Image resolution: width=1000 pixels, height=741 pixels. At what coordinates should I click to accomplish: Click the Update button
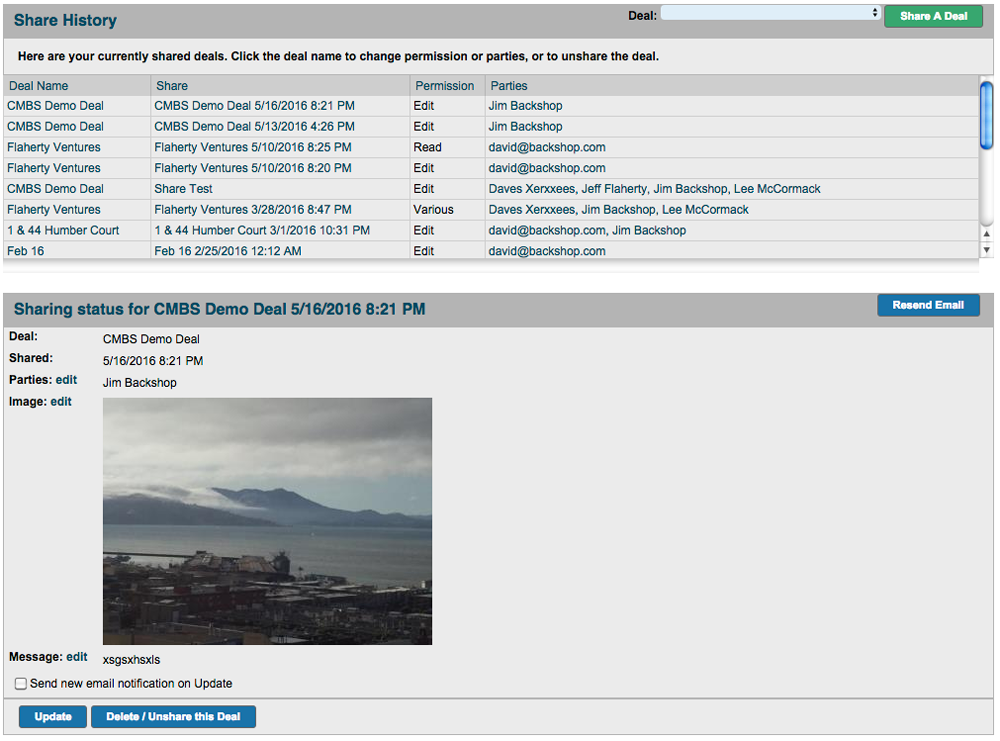click(x=53, y=716)
